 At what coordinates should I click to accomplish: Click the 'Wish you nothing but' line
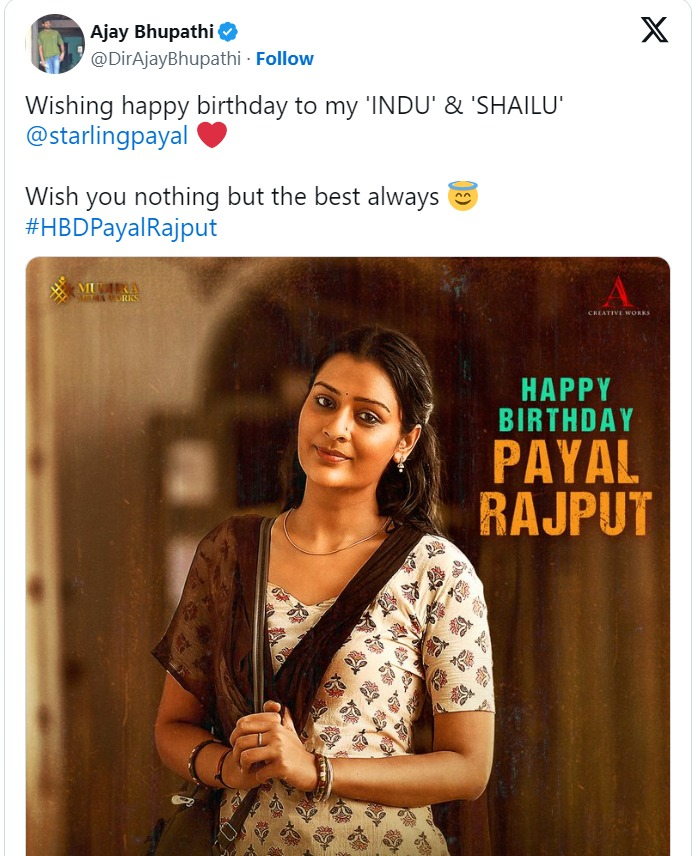232,197
